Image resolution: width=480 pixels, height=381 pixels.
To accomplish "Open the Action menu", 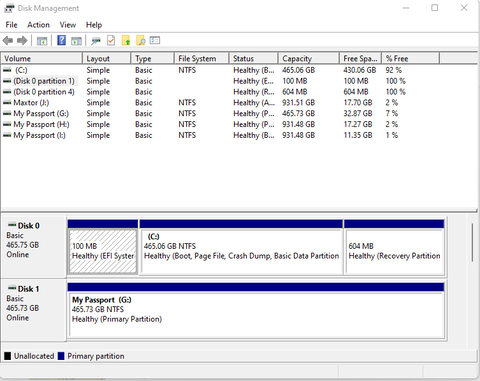I will coord(38,25).
